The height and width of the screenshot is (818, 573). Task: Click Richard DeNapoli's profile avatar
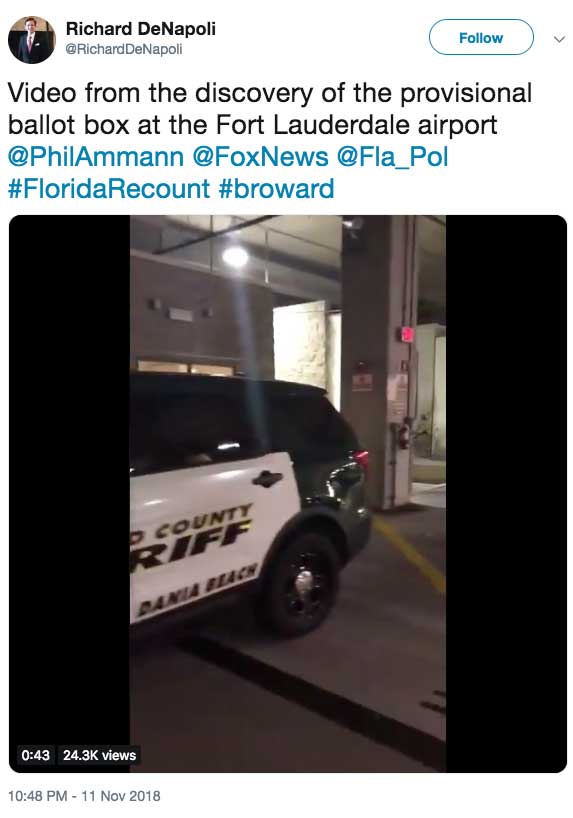[31, 40]
